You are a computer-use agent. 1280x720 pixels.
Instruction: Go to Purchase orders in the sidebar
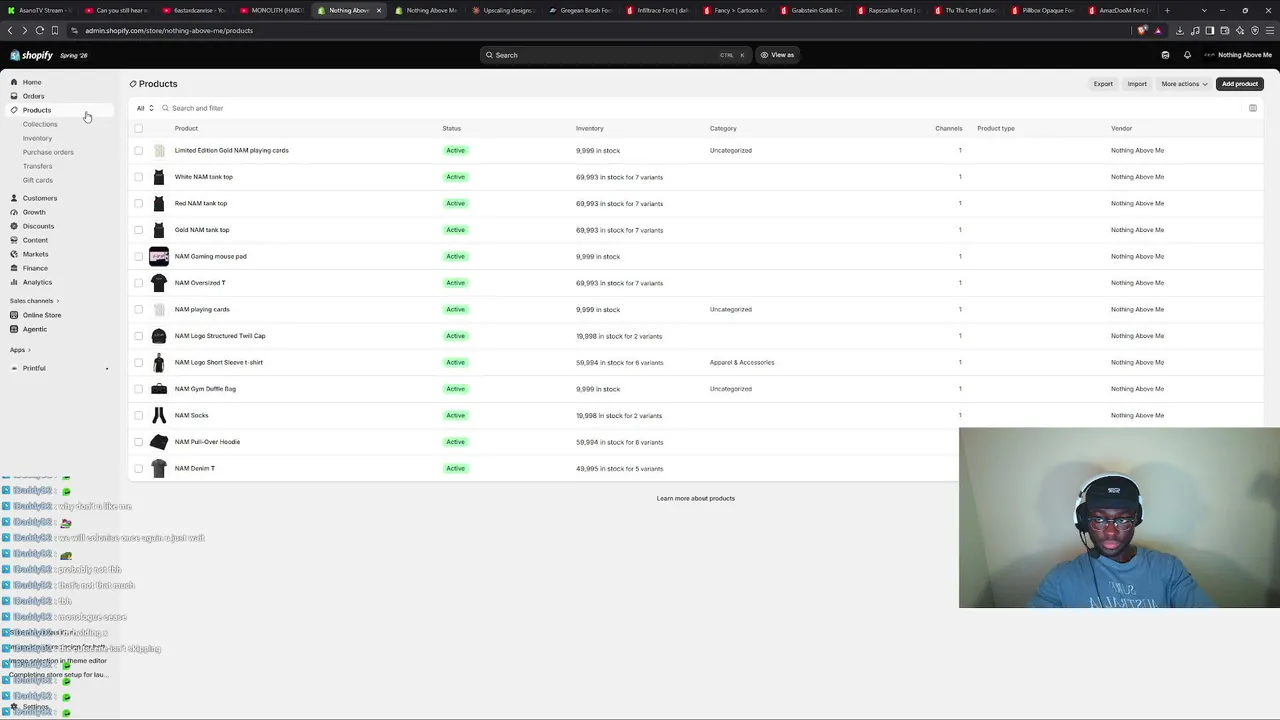point(48,152)
